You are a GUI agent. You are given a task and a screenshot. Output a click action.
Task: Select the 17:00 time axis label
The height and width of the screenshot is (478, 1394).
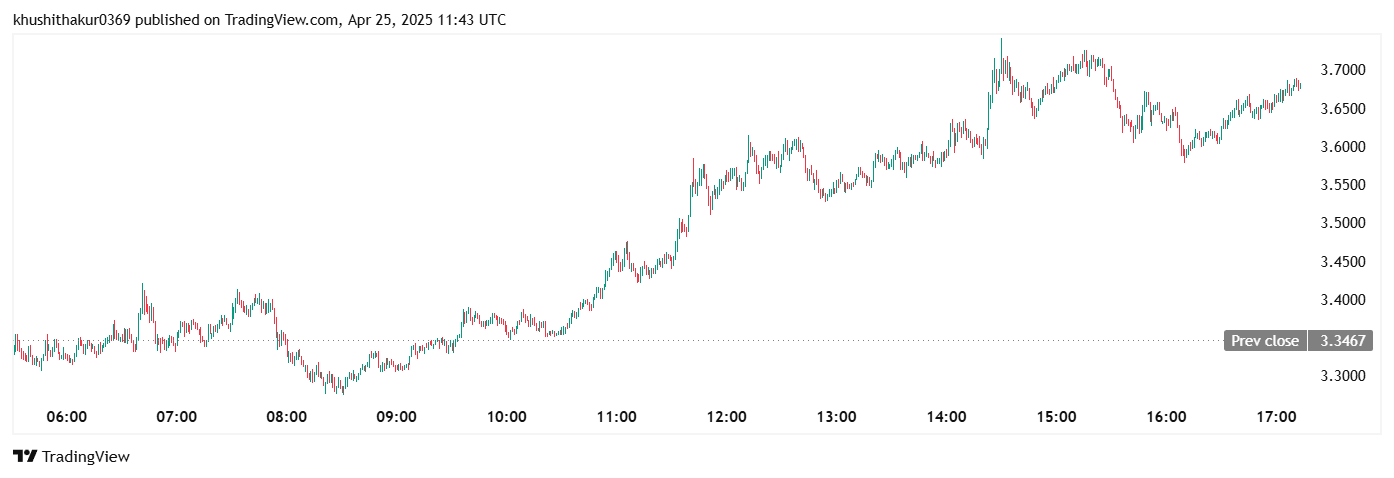coord(1277,417)
